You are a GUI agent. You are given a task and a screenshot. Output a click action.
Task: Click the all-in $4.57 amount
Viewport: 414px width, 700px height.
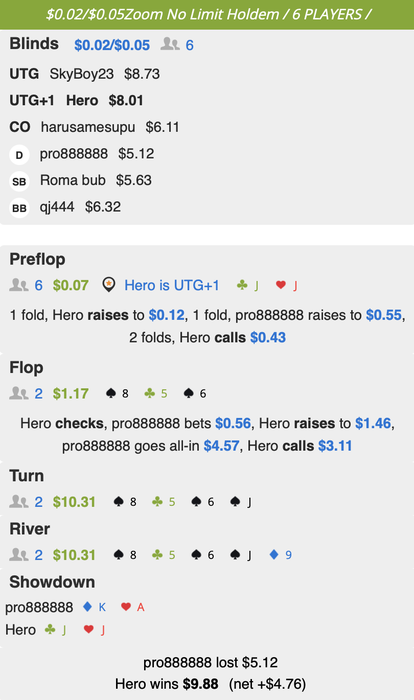click(222, 446)
